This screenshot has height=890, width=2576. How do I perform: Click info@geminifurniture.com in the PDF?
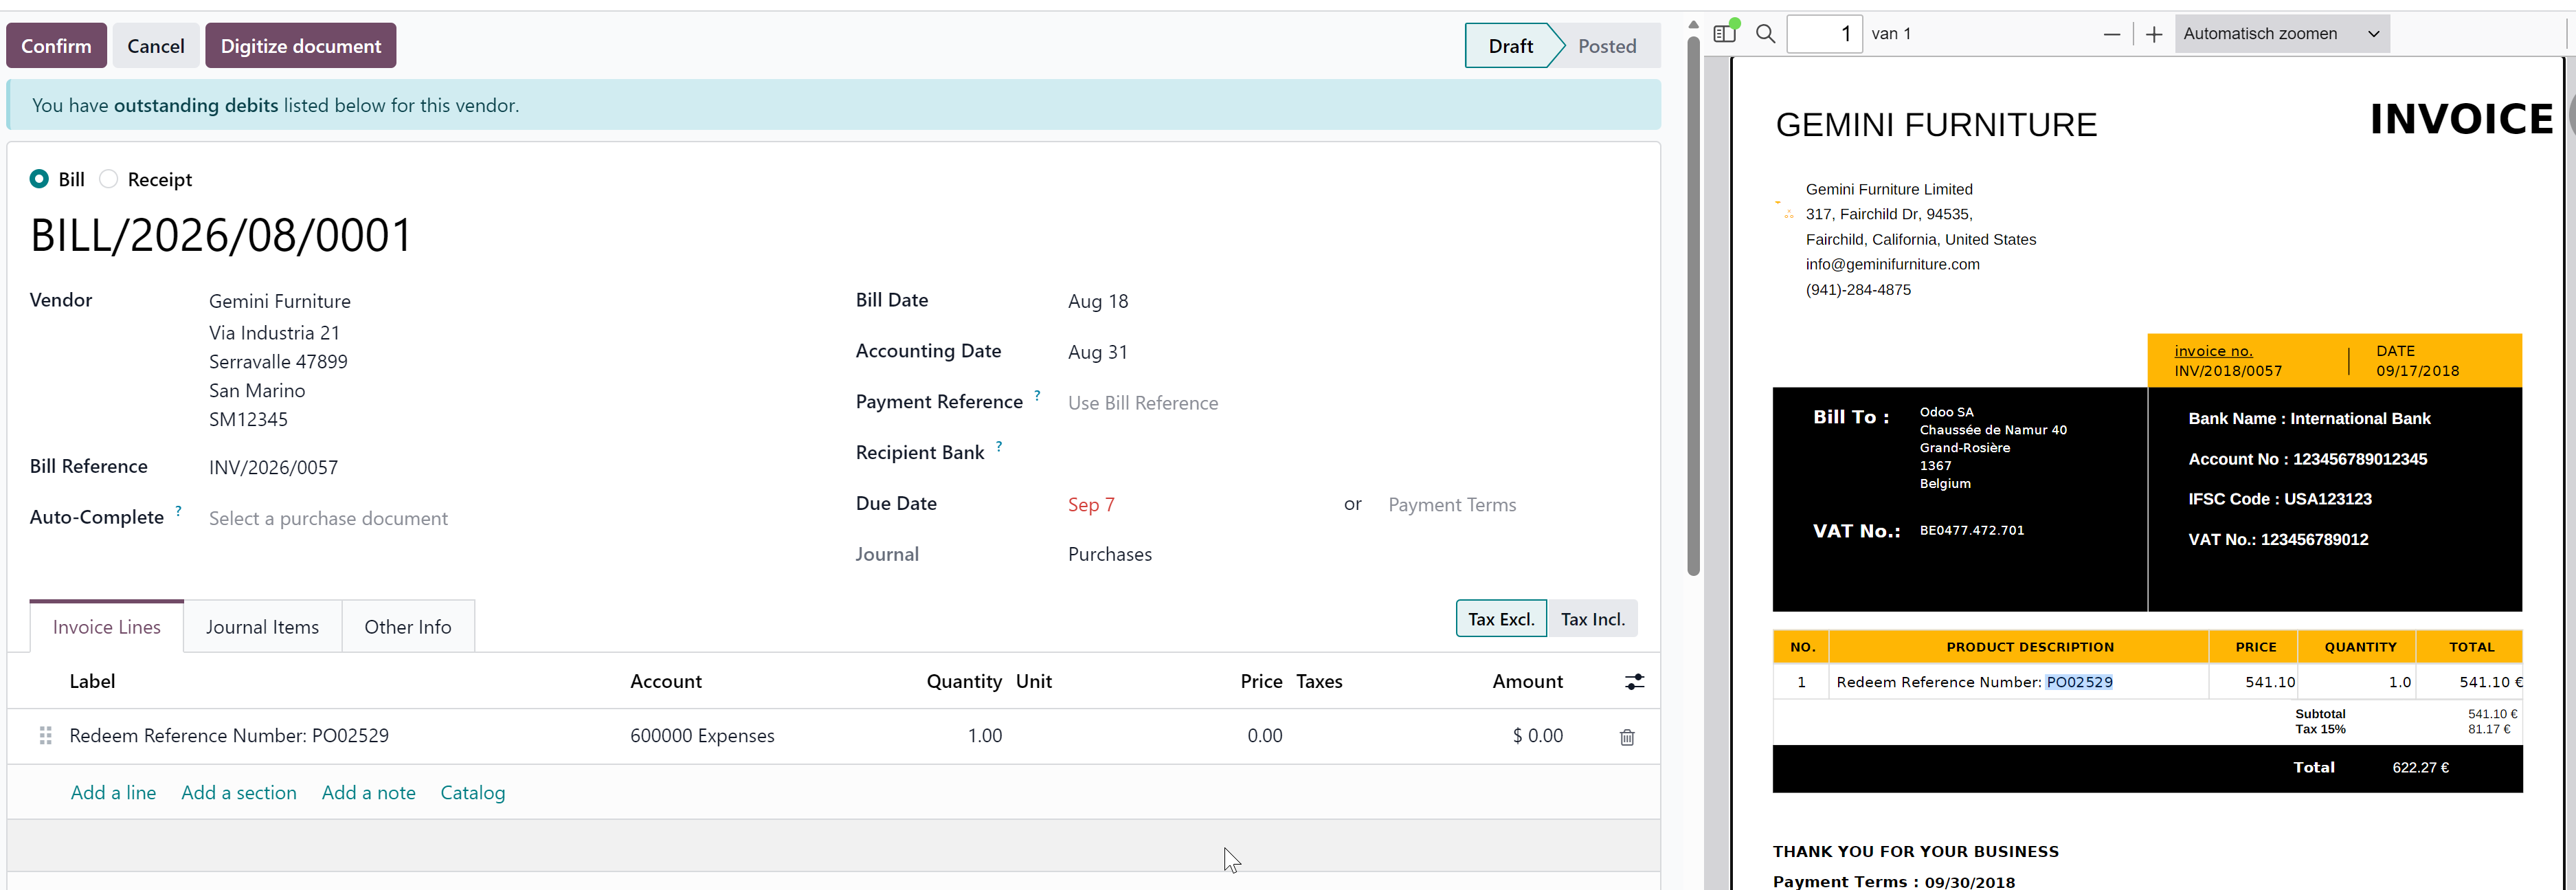pos(1892,265)
